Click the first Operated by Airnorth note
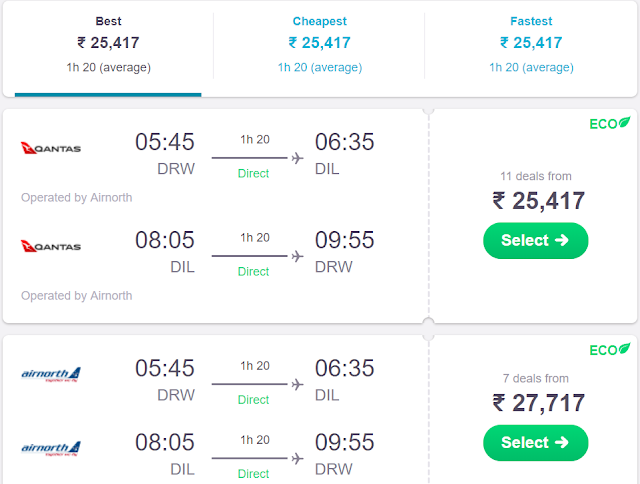 (x=76, y=198)
